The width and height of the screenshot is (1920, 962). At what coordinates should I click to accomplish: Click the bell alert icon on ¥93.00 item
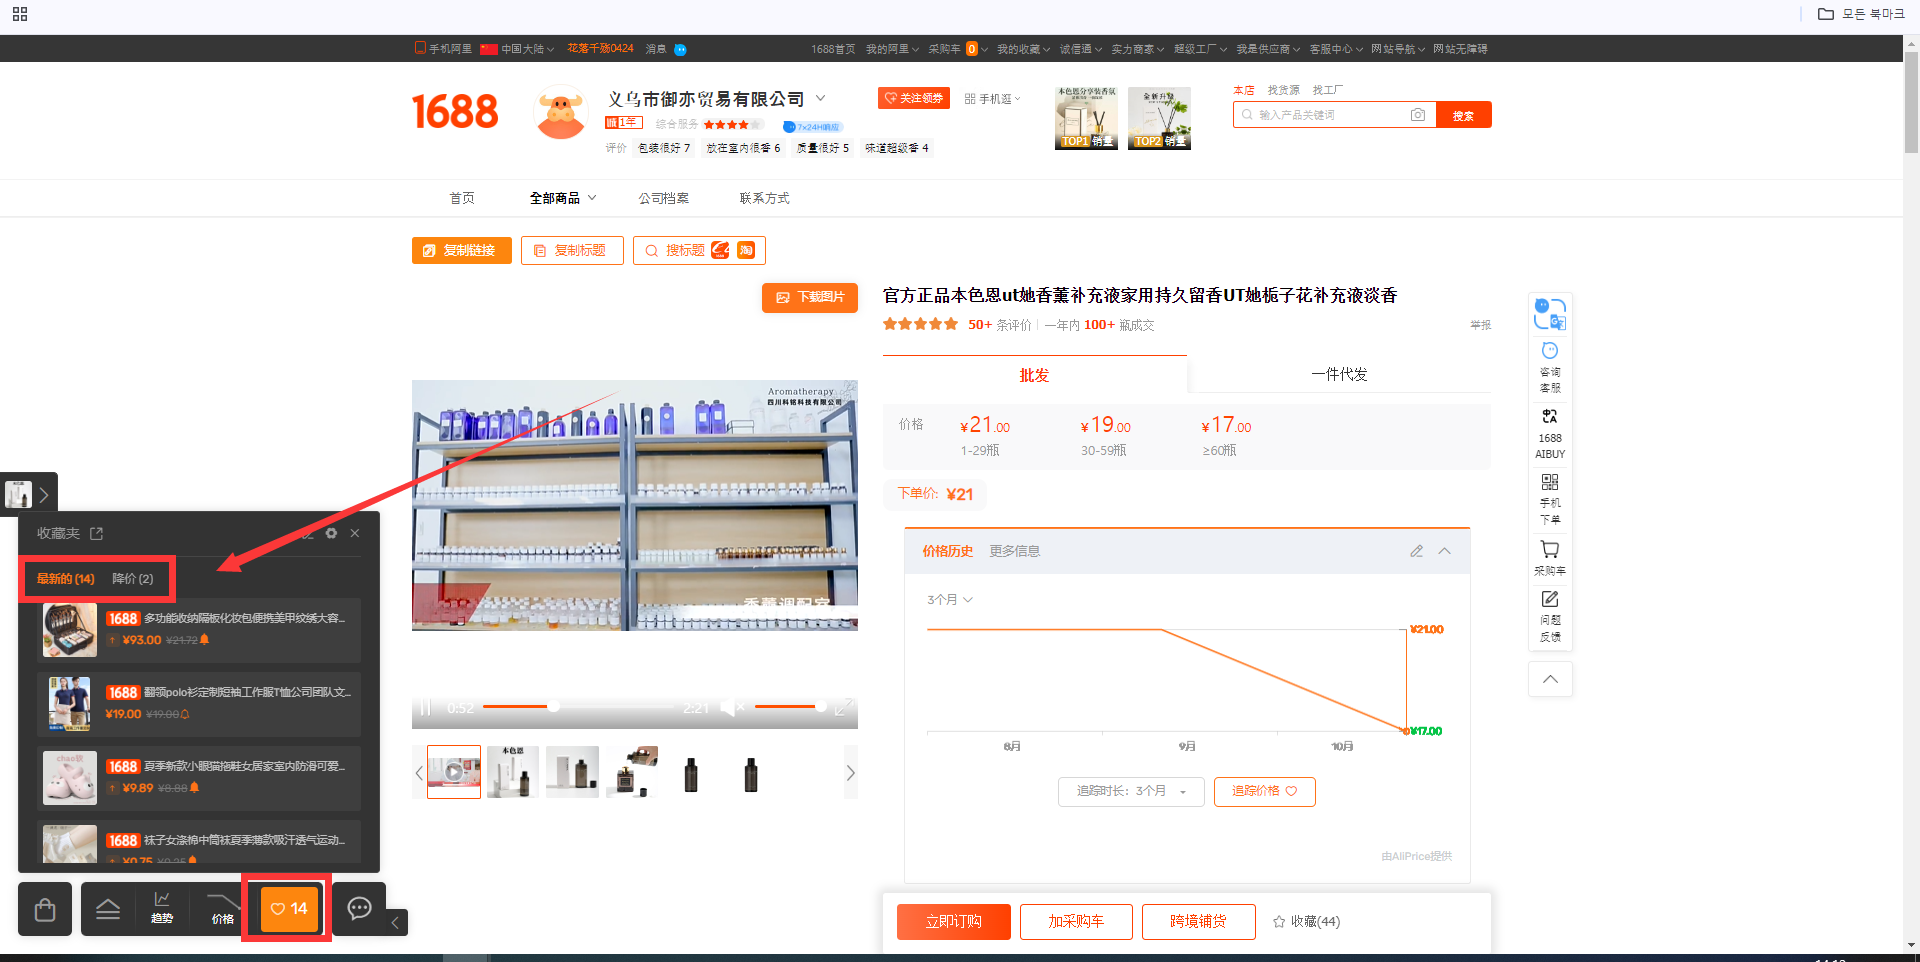[x=204, y=640]
